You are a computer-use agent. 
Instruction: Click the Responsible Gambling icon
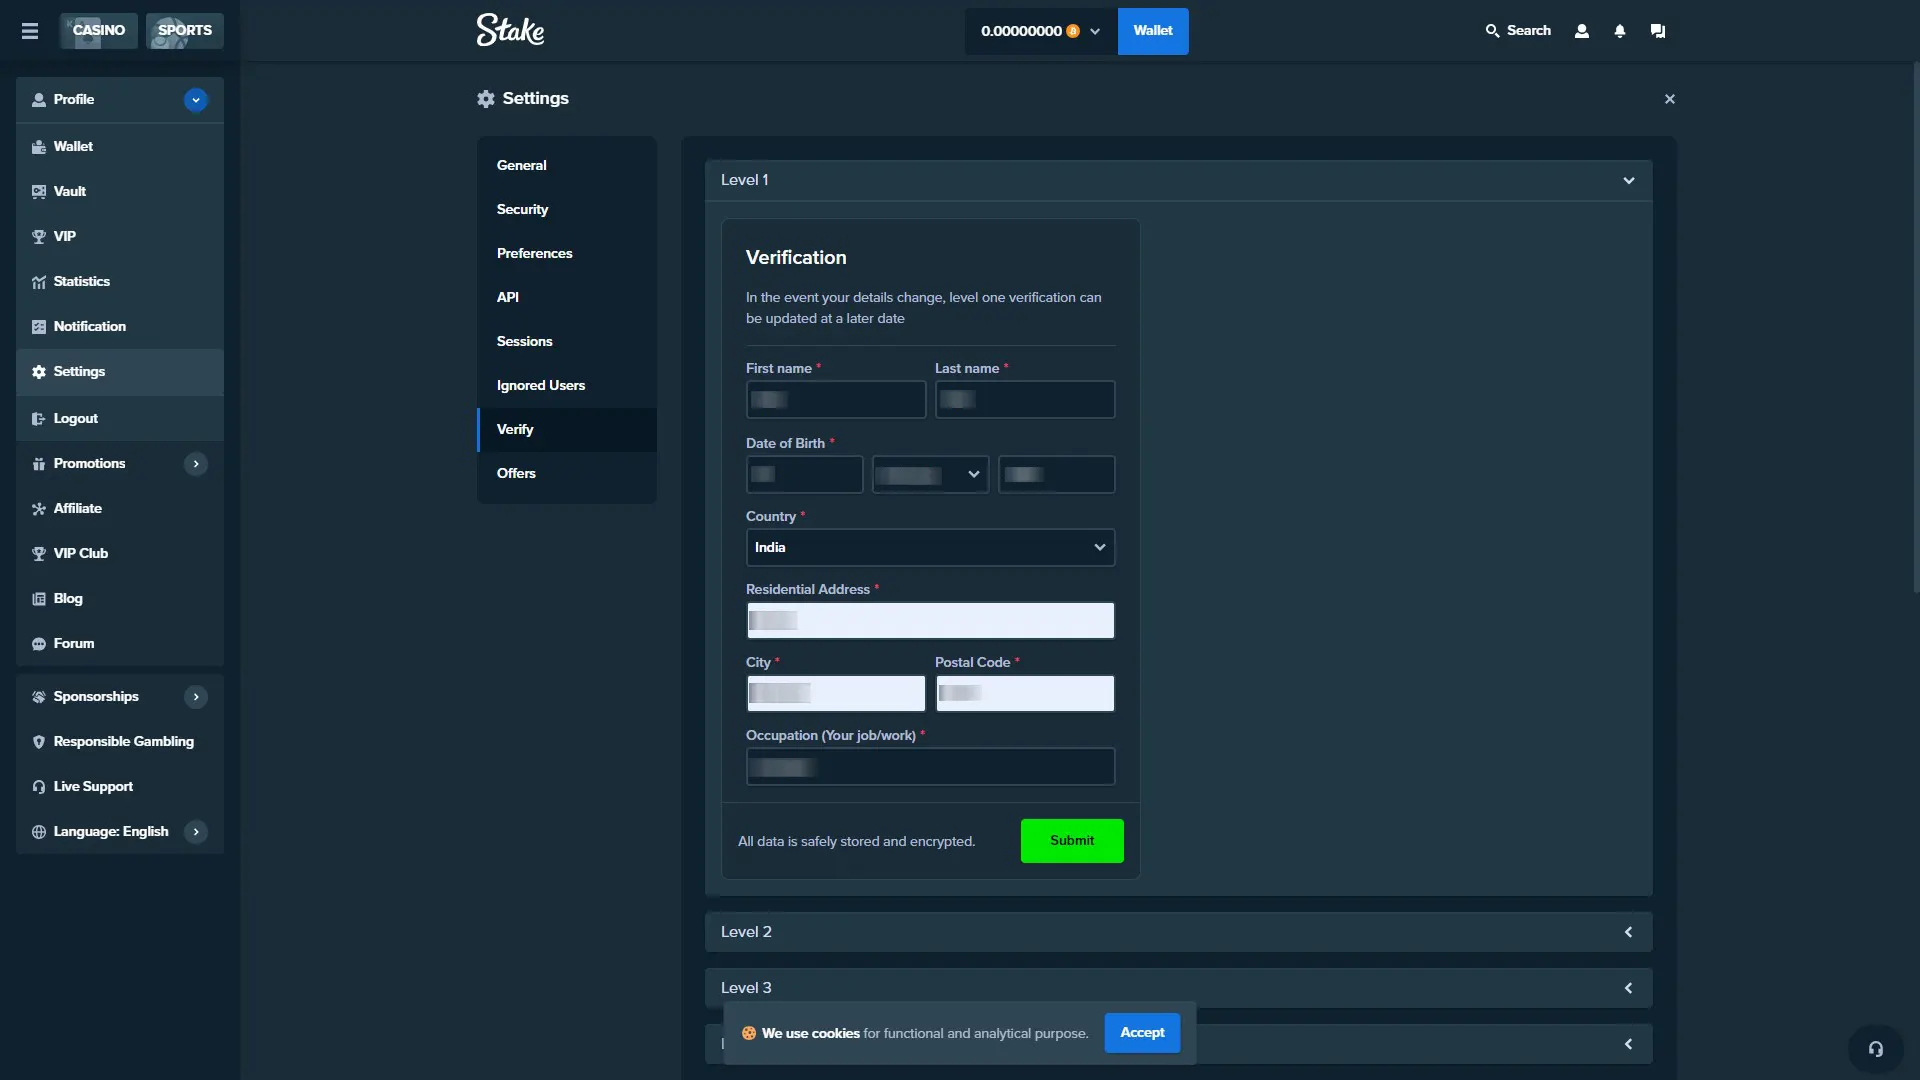click(x=36, y=740)
